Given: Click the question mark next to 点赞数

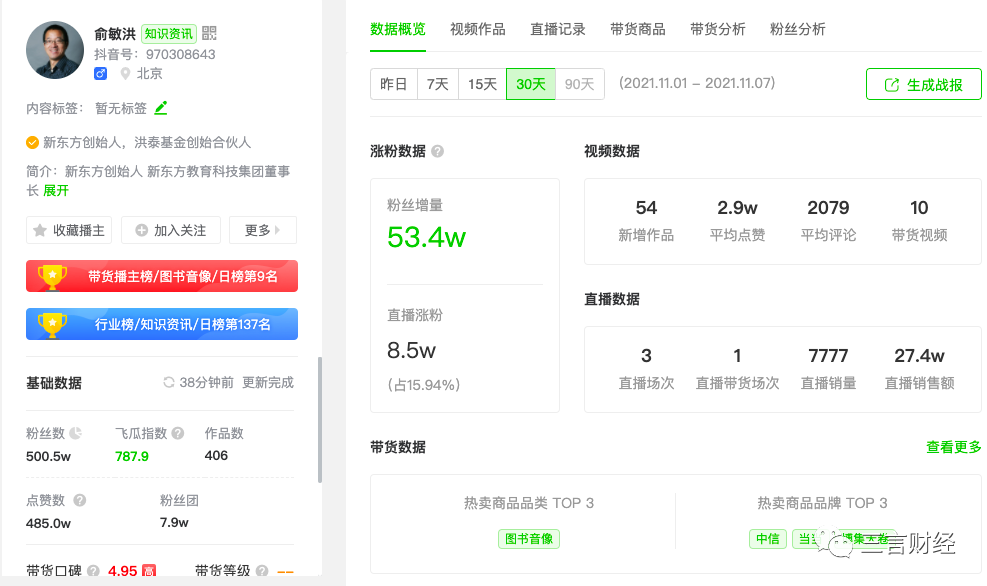Looking at the screenshot, I should (80, 500).
